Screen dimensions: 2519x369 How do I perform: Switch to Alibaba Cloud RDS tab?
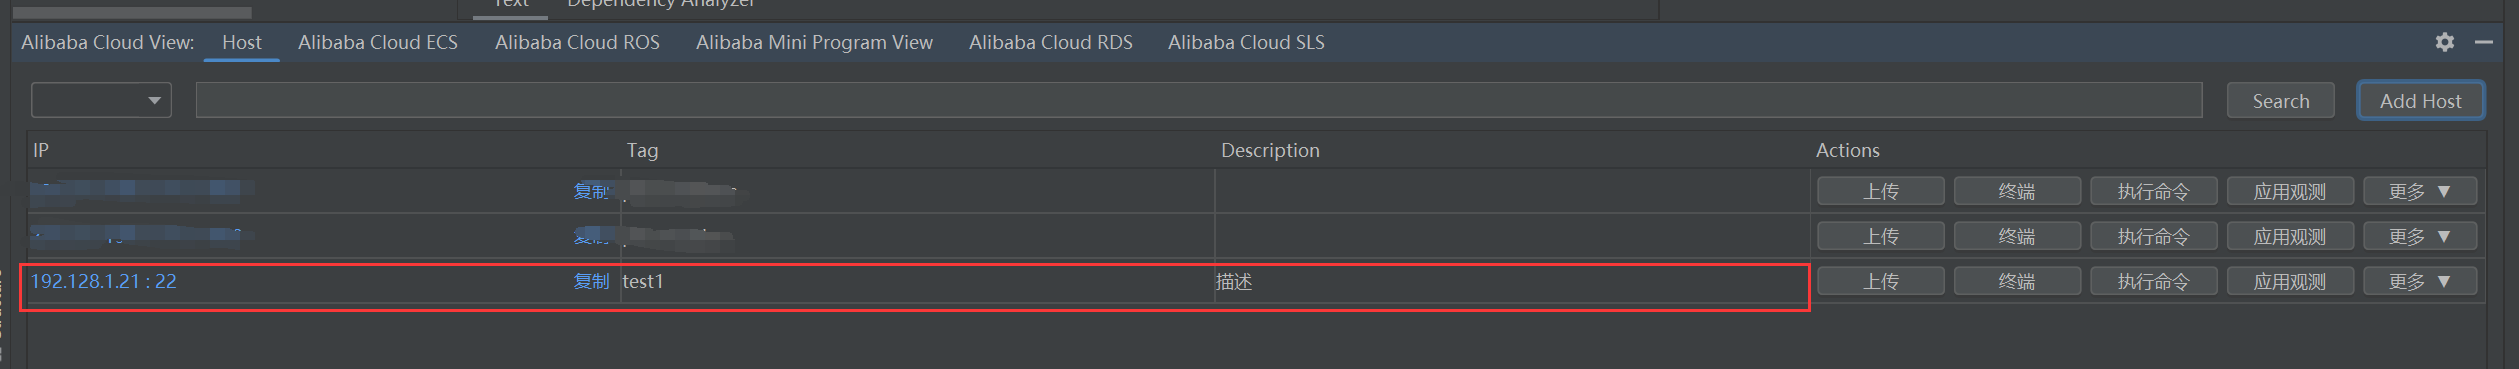tap(1051, 42)
